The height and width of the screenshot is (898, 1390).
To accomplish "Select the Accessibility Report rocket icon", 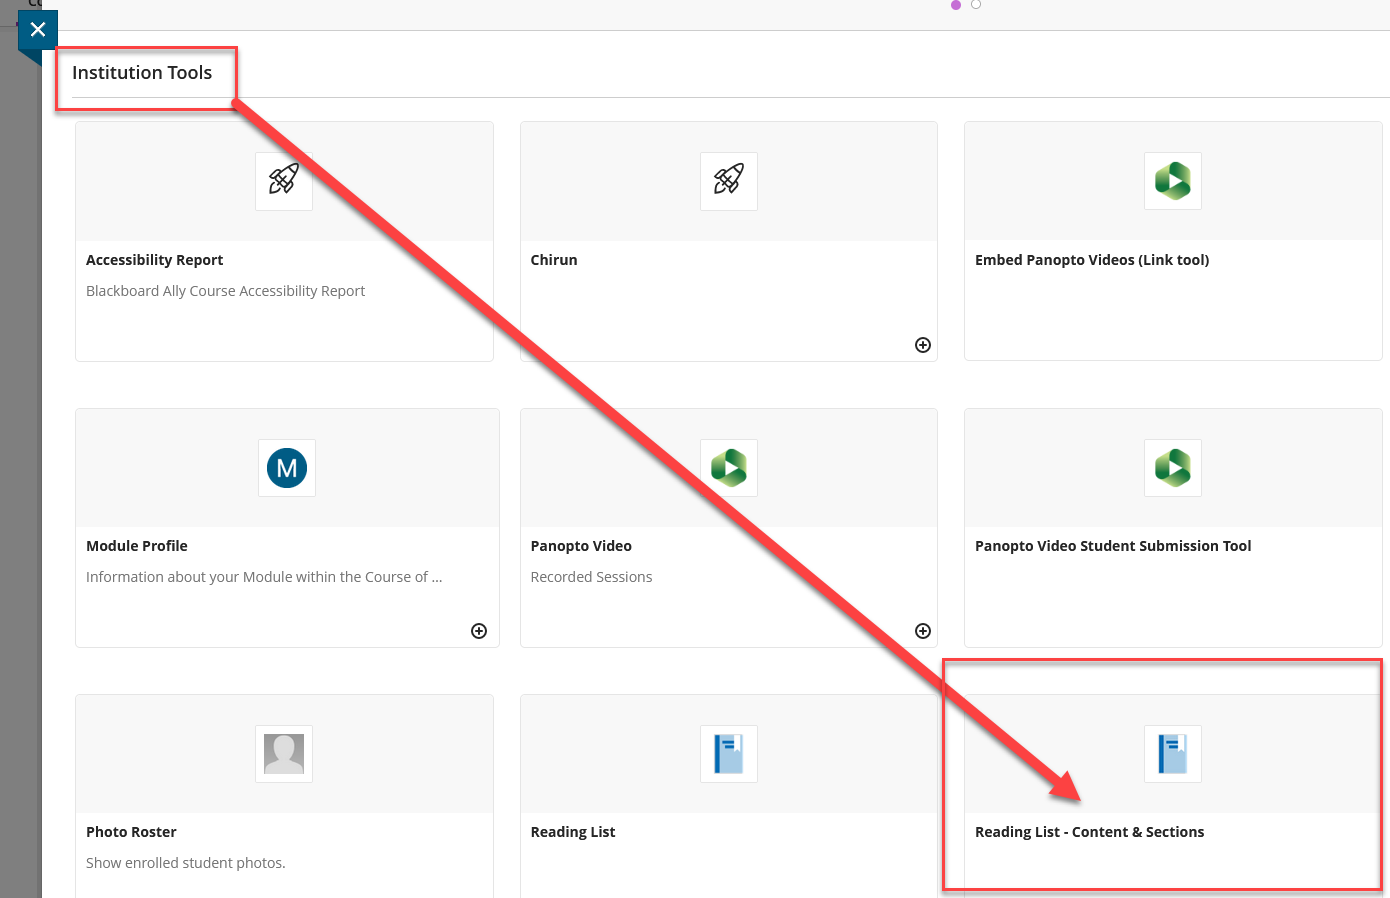I will click(283, 181).
